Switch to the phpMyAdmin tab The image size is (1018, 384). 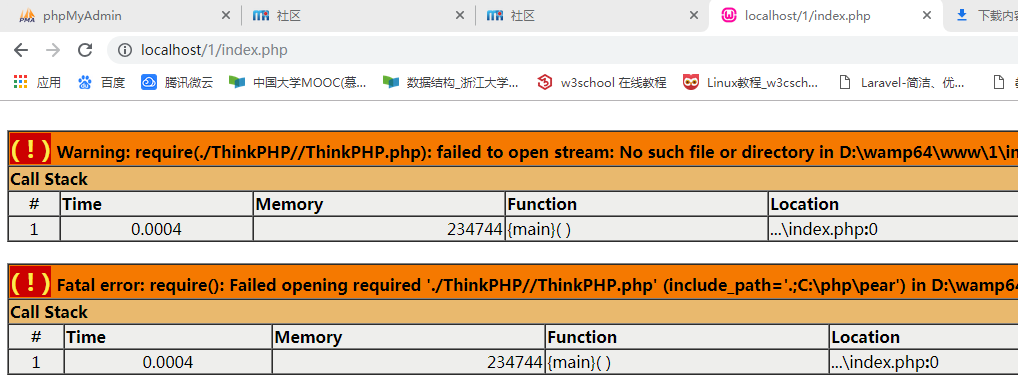point(123,16)
